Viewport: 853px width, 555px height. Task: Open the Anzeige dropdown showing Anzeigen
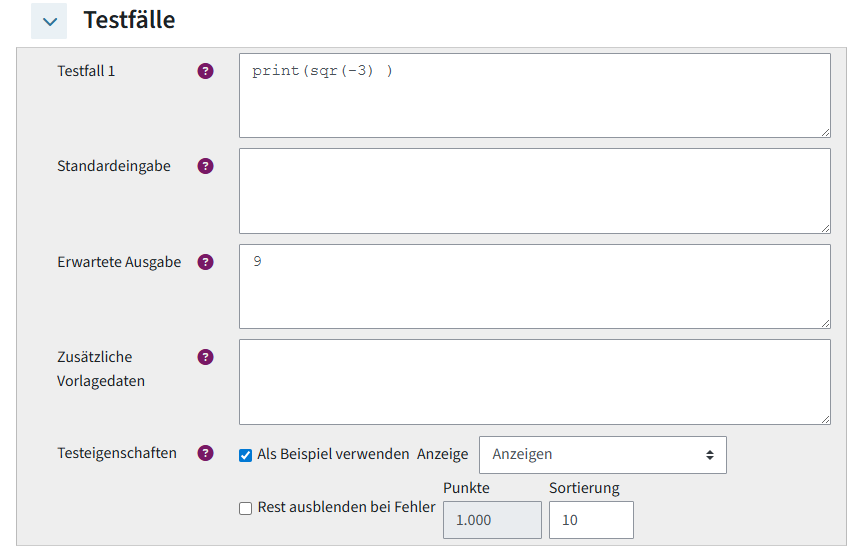pos(602,455)
